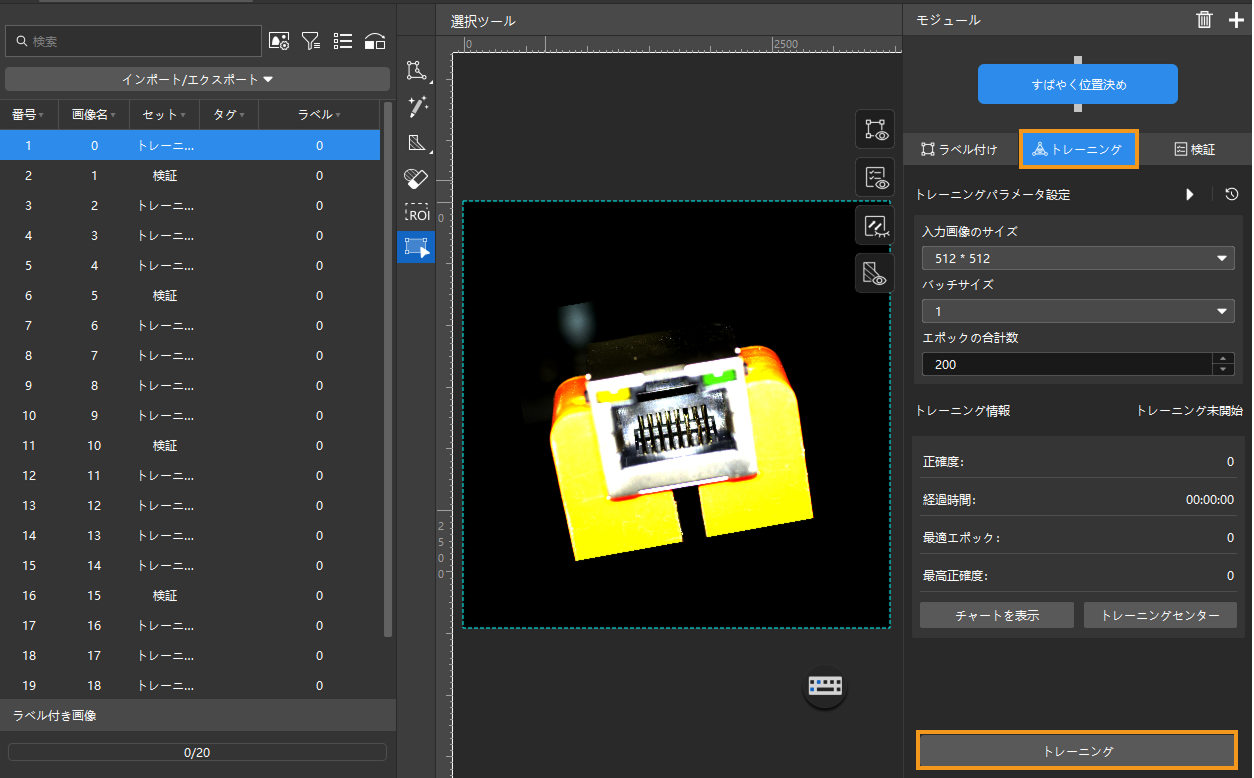This screenshot has height=778, width=1254.
Task: Switch to the ラベル付け tab
Action: (x=959, y=149)
